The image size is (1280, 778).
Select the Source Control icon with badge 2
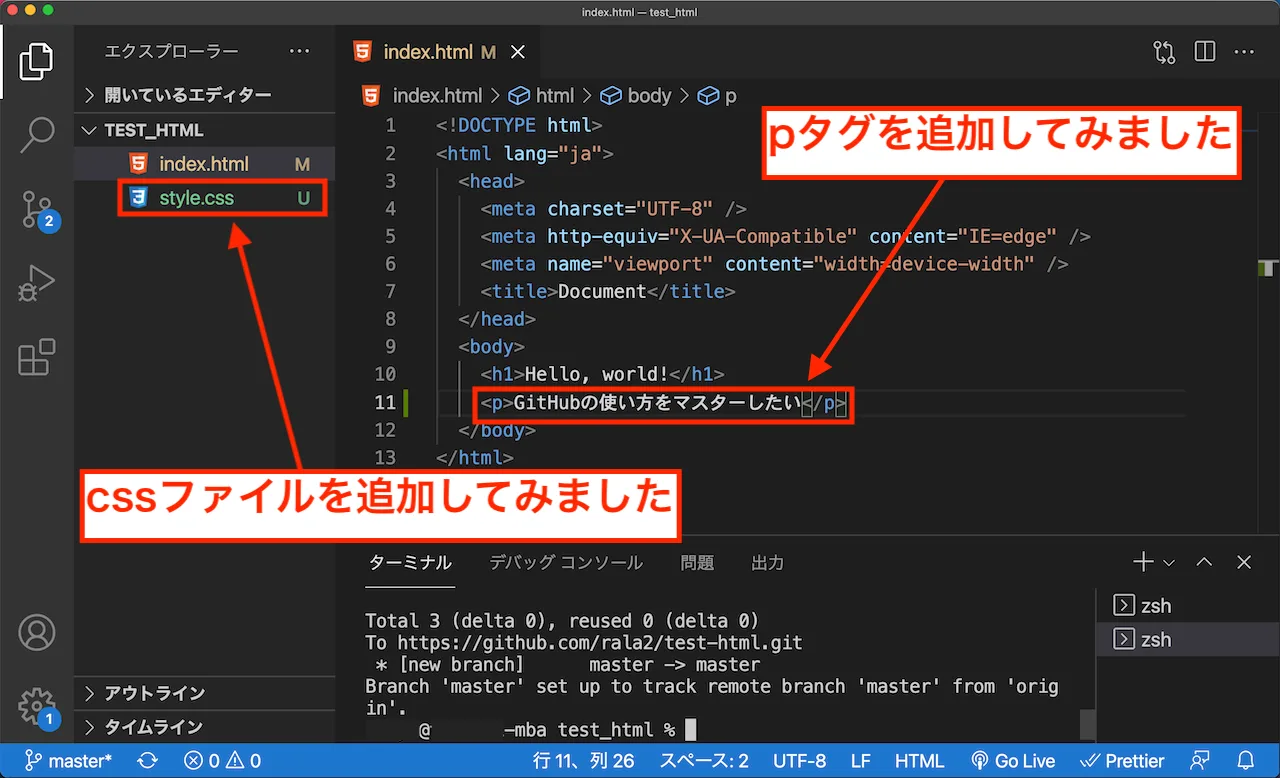(37, 208)
